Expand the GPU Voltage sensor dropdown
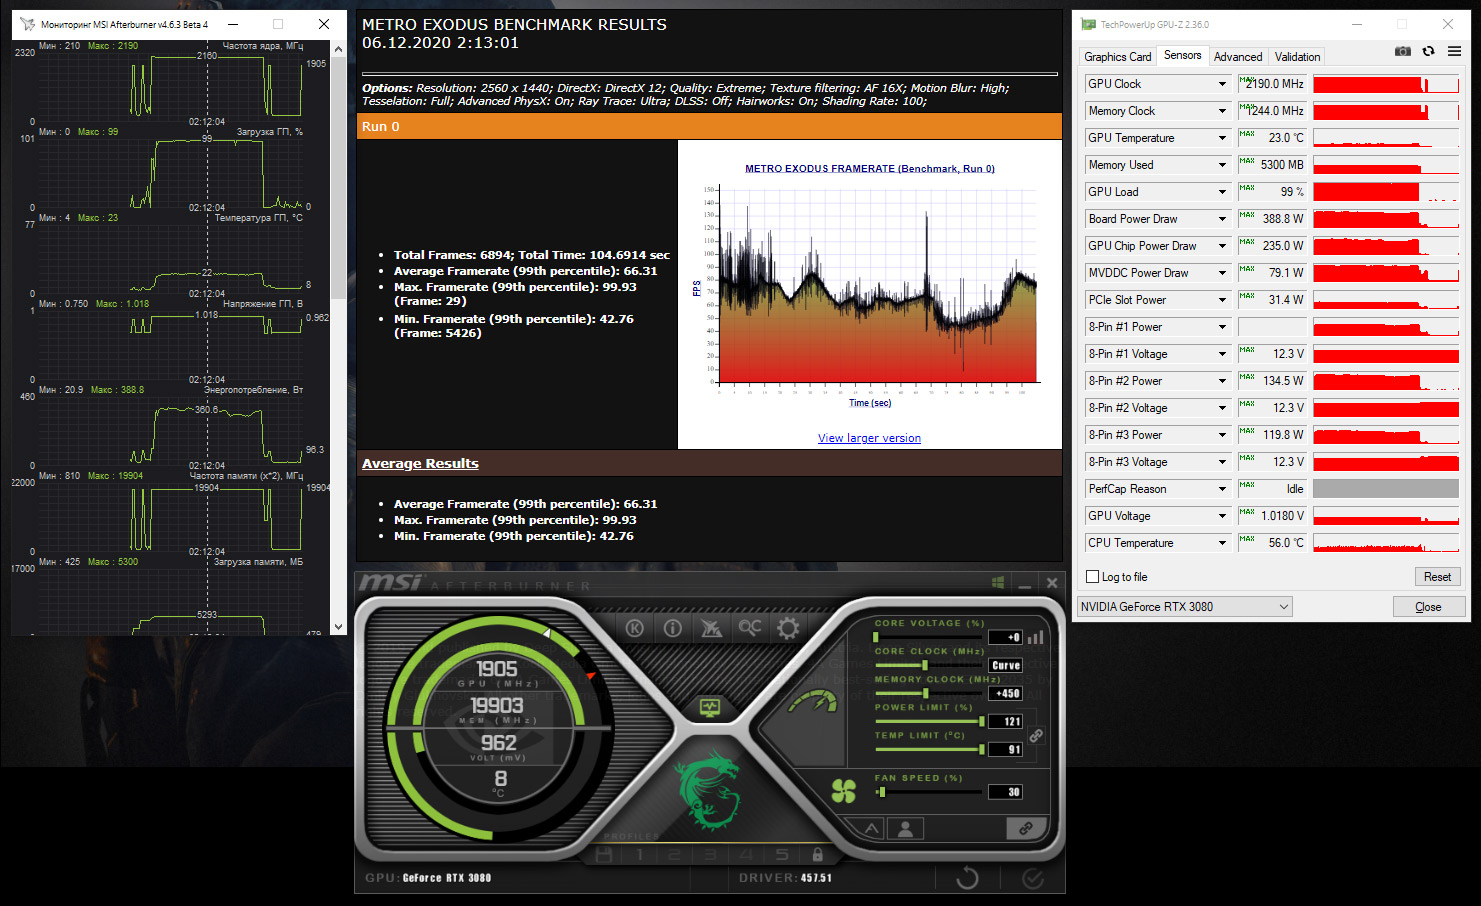 [x=1222, y=516]
